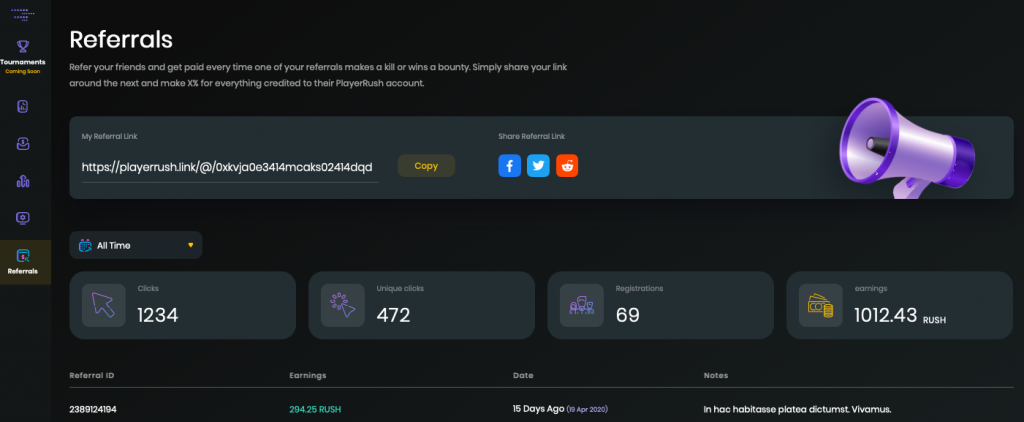Click the 'Coming Soon' label under Tournaments
The height and width of the screenshot is (422, 1024).
click(23, 71)
